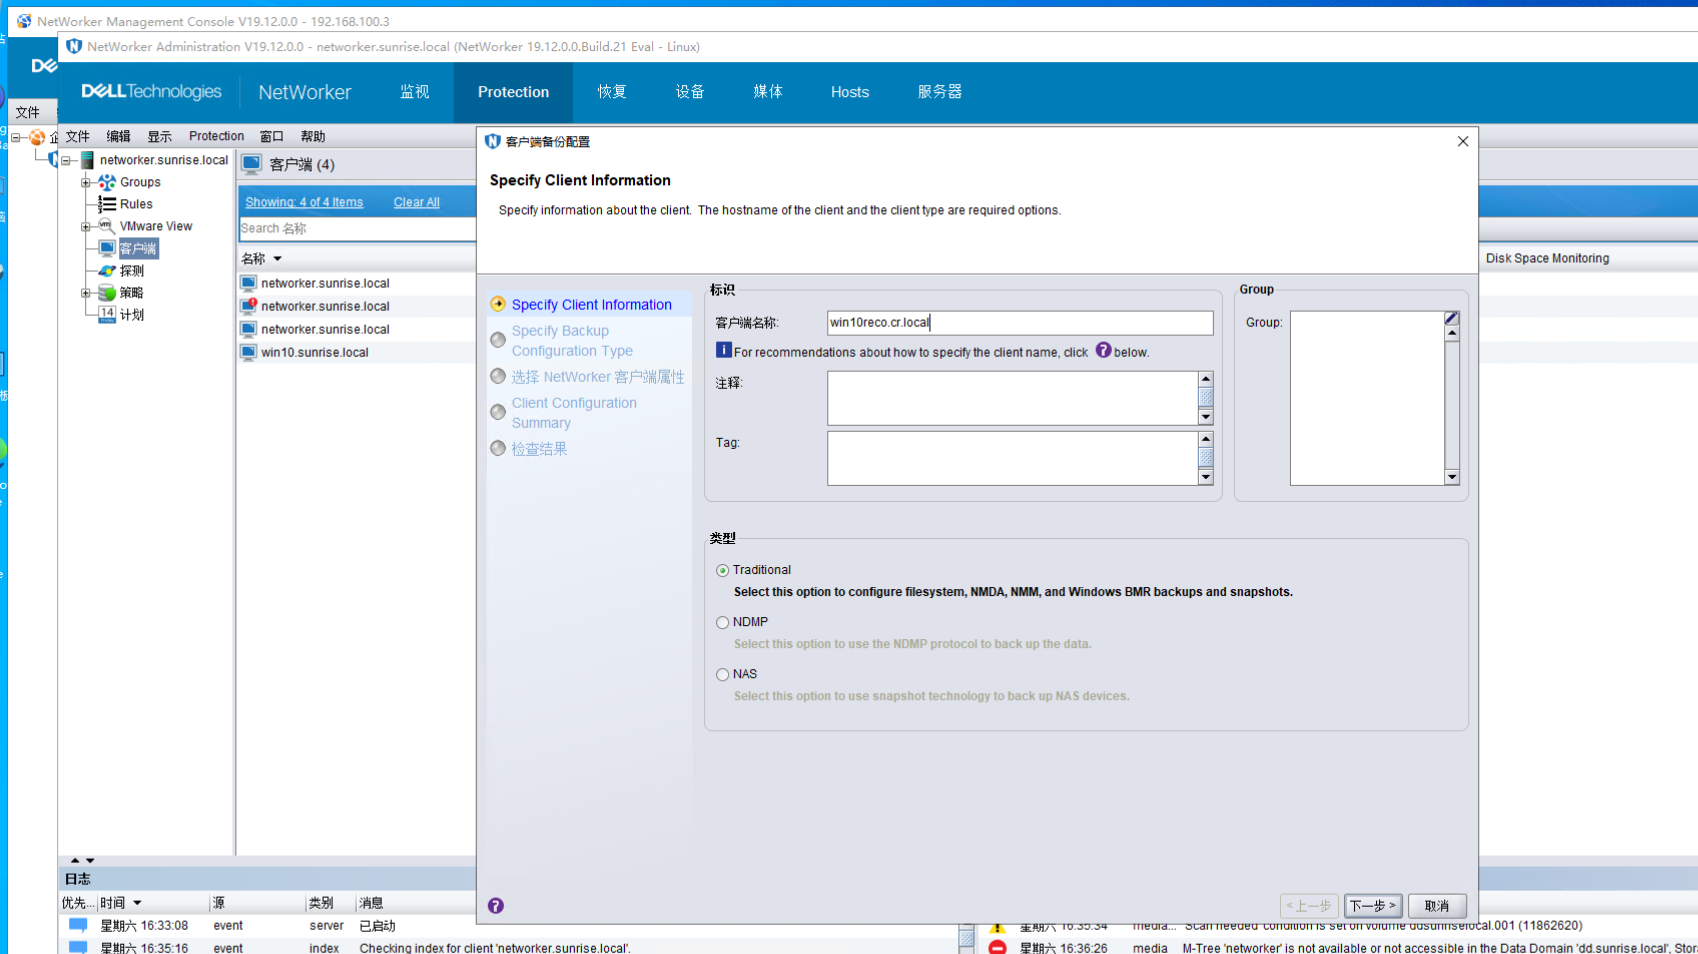1698x954 pixels.
Task: Switch to the 设备 tab
Action: tap(690, 92)
